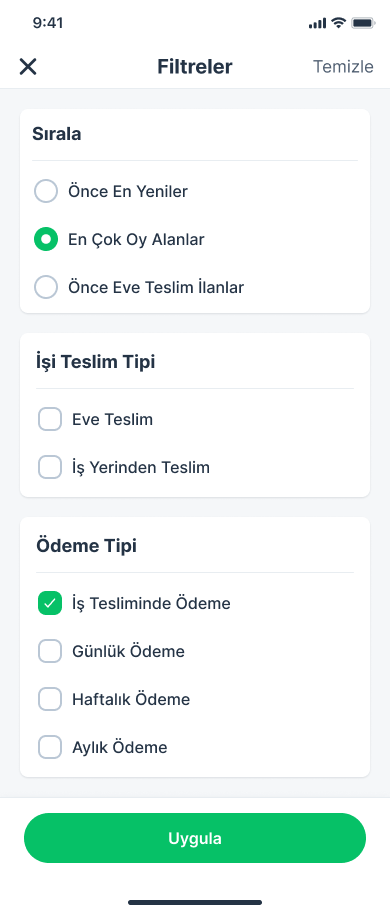Tap the 9:41 clock in status bar
390x913 pixels.
click(48, 23)
